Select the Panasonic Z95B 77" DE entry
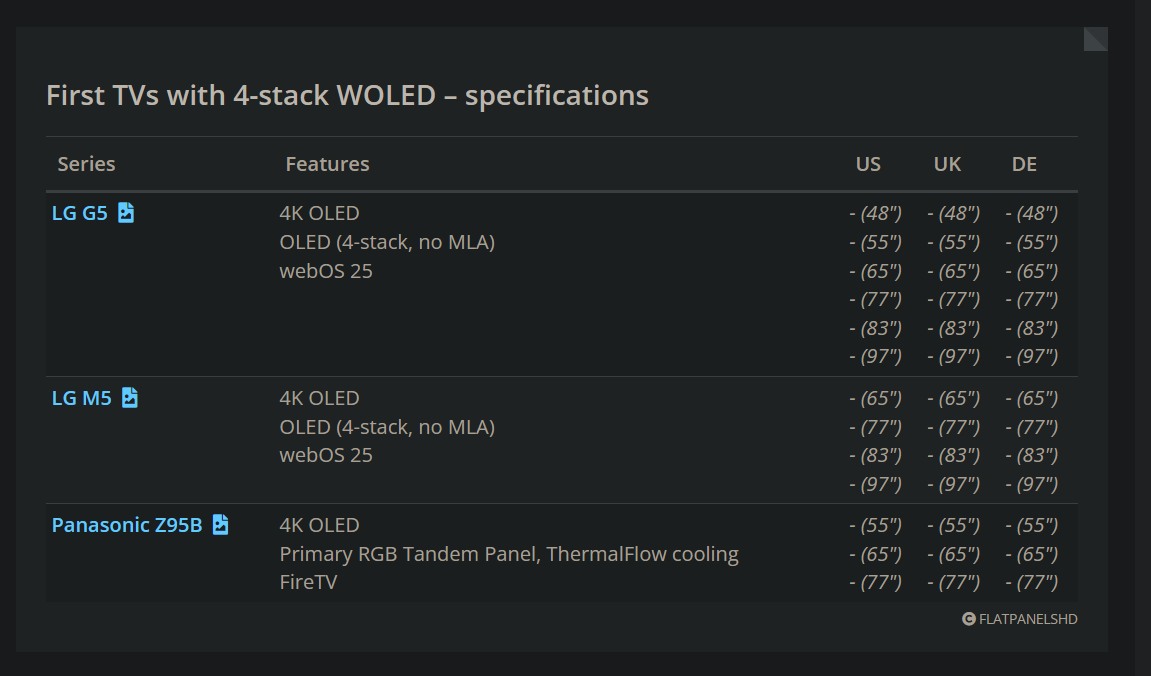 (1031, 582)
